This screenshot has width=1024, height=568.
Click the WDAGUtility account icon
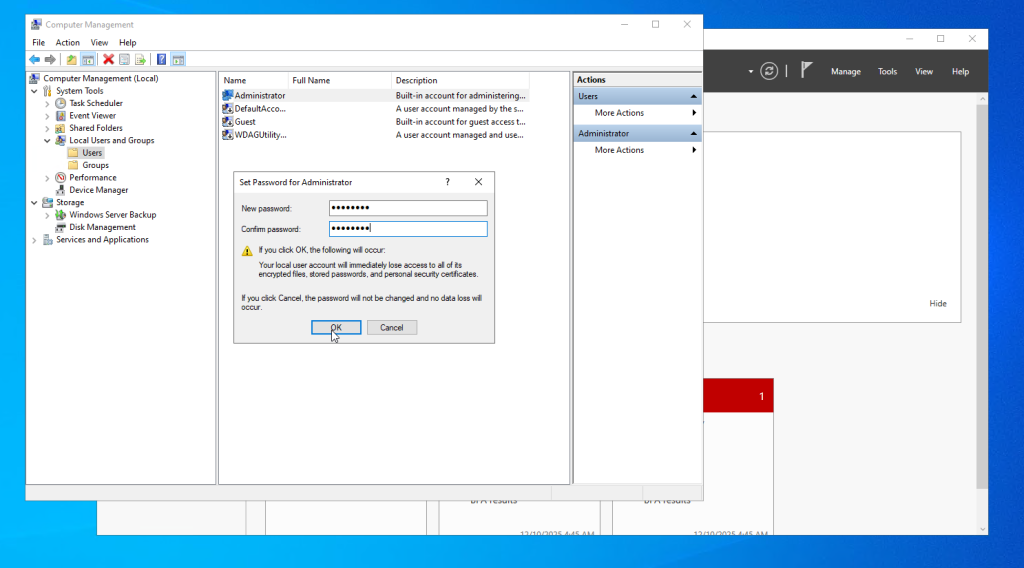click(227, 134)
